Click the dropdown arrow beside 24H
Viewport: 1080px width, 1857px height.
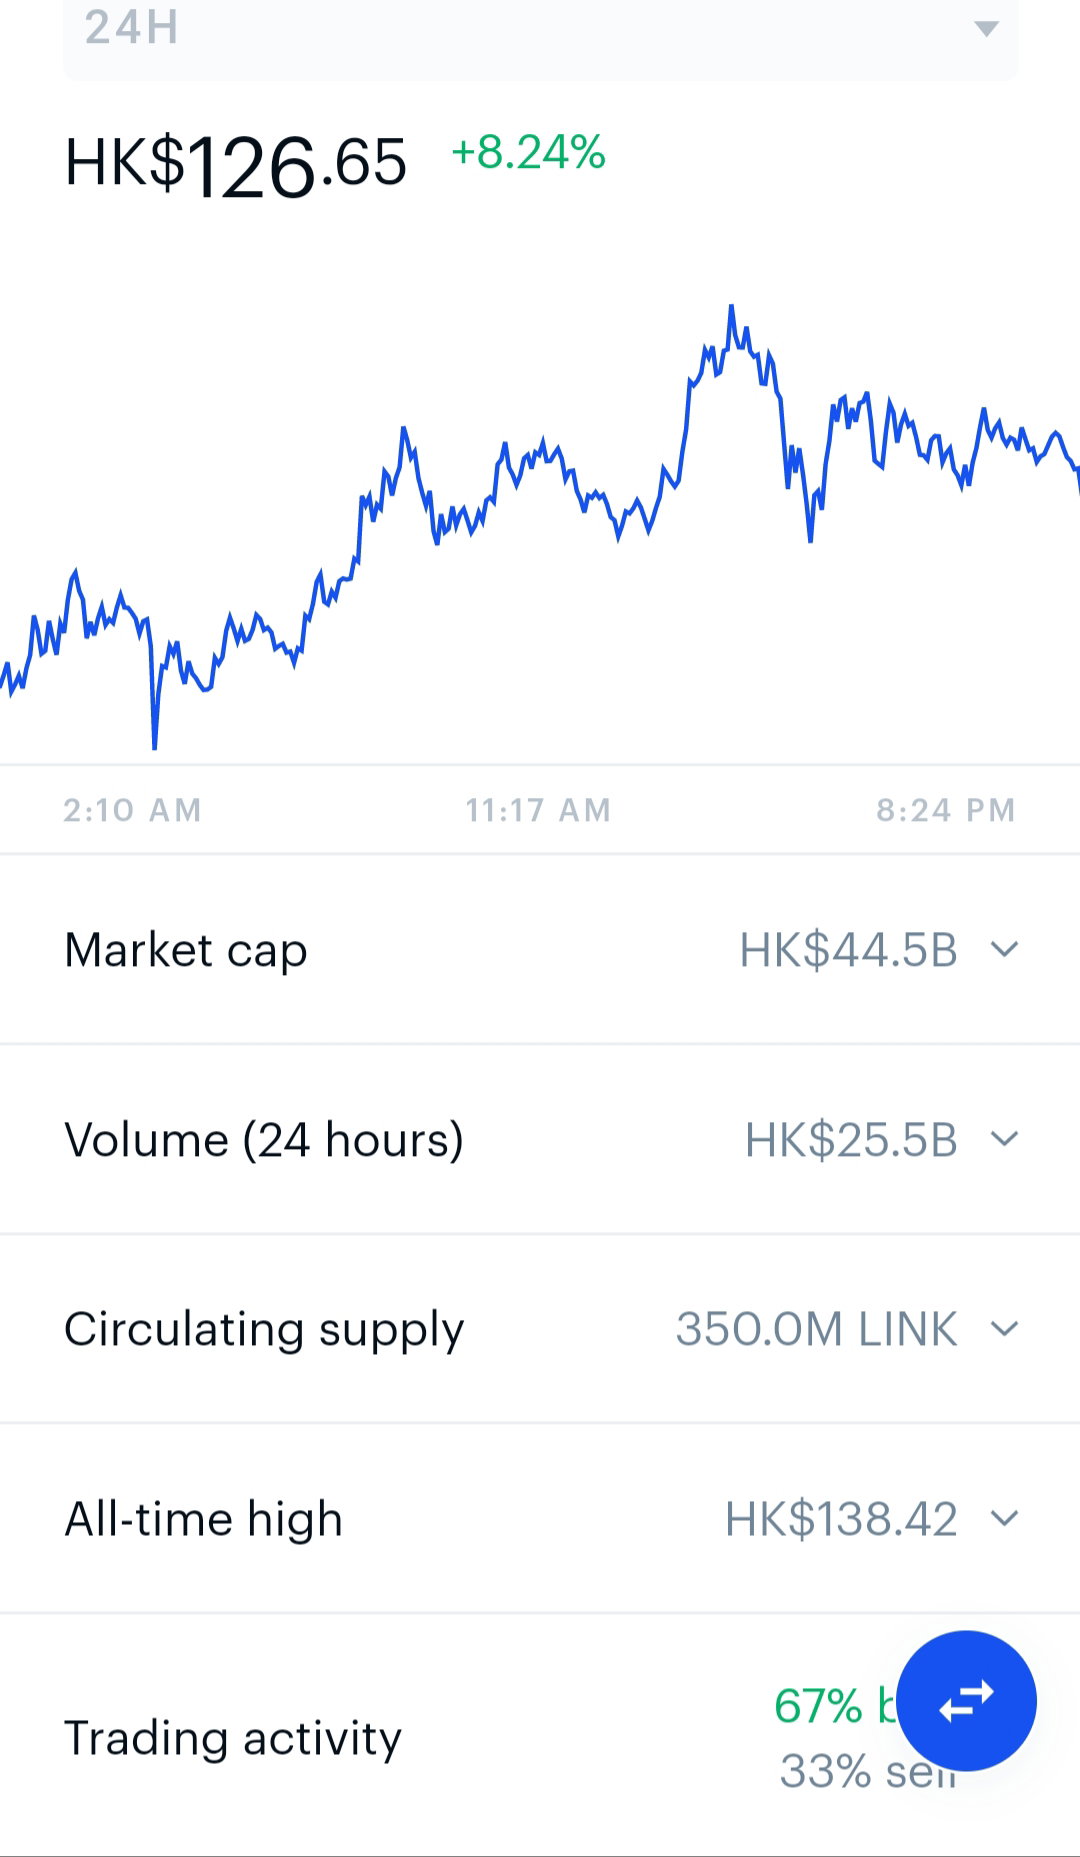[x=986, y=28]
